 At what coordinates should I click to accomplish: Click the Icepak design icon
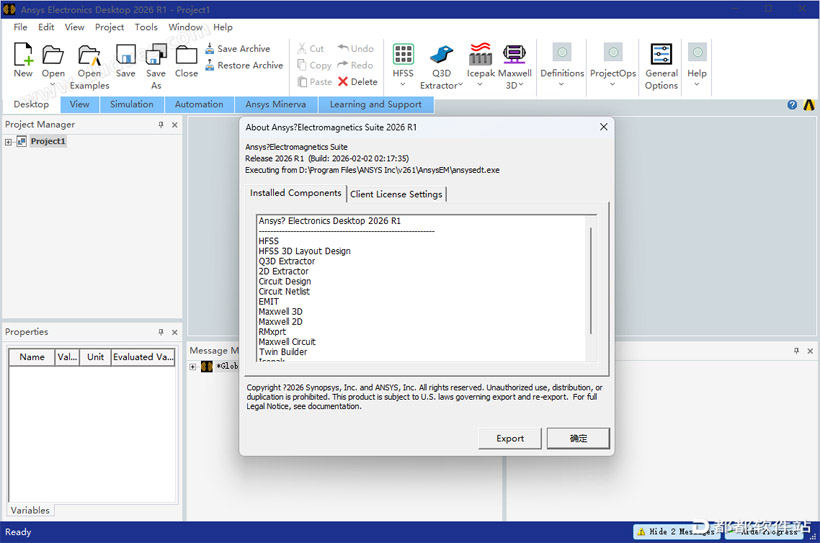[x=480, y=53]
